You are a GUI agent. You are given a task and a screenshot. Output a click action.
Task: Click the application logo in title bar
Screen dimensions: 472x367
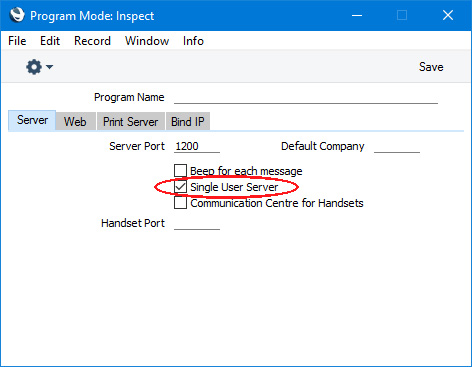[x=17, y=15]
